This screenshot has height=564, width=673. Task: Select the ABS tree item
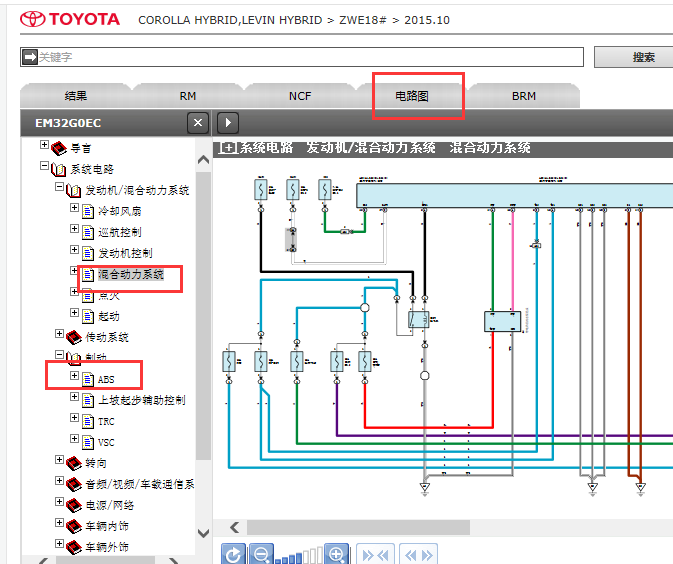click(106, 379)
